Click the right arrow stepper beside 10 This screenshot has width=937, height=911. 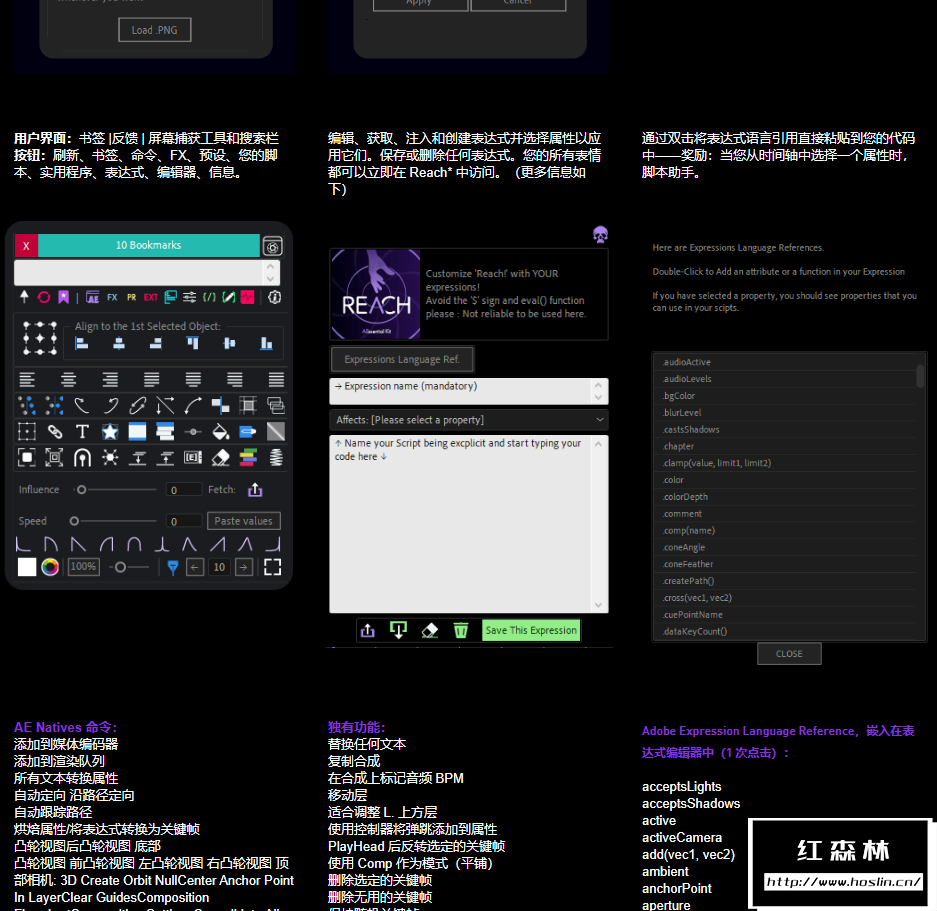coord(244,567)
